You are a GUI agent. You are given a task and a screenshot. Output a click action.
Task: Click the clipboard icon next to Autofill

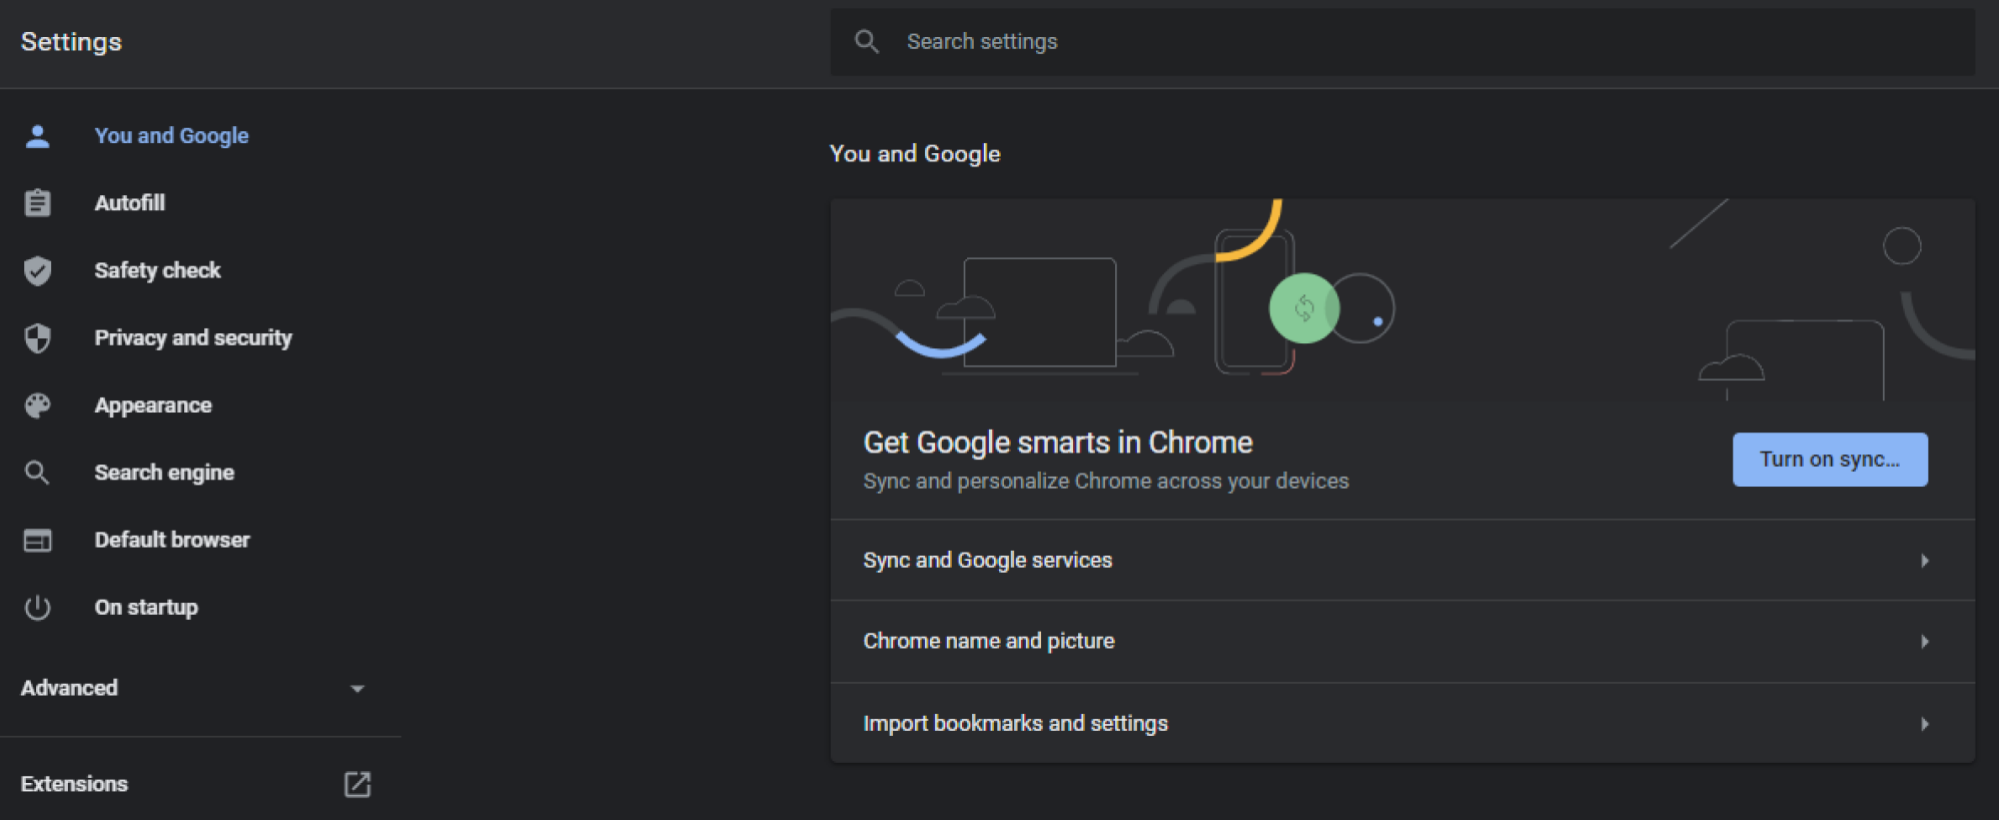37,203
